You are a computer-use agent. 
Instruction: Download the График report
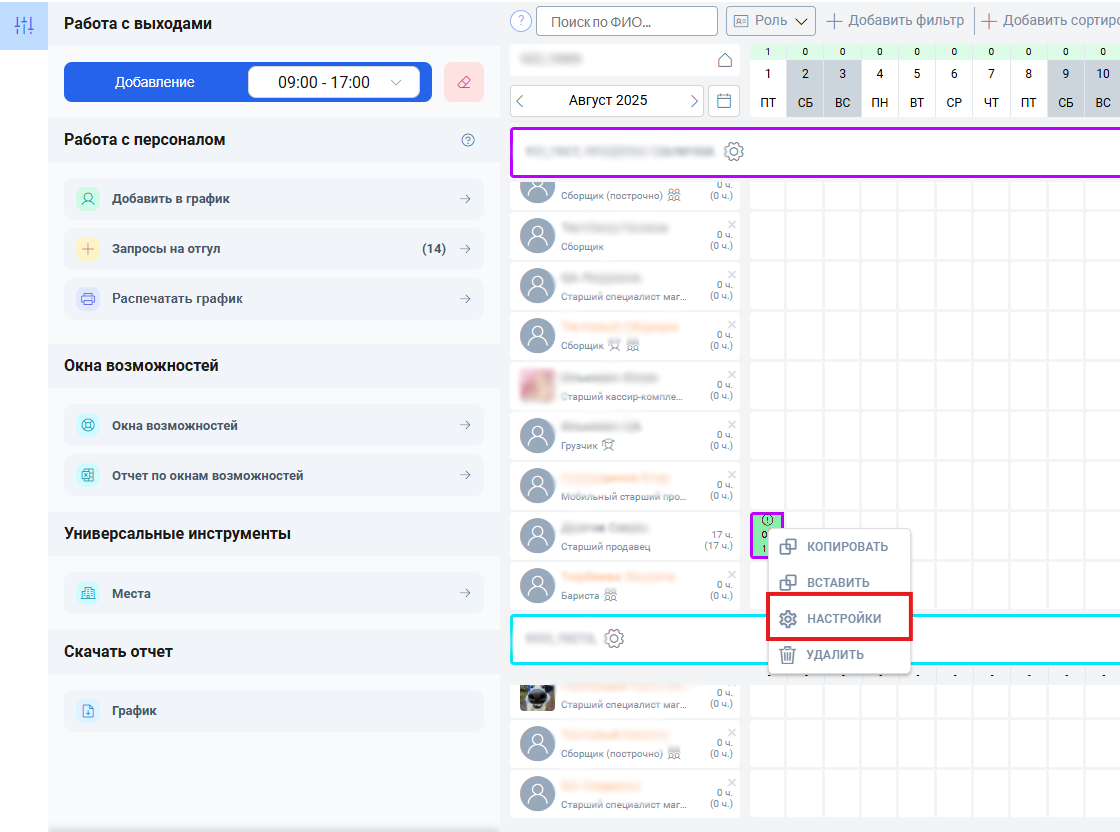274,711
